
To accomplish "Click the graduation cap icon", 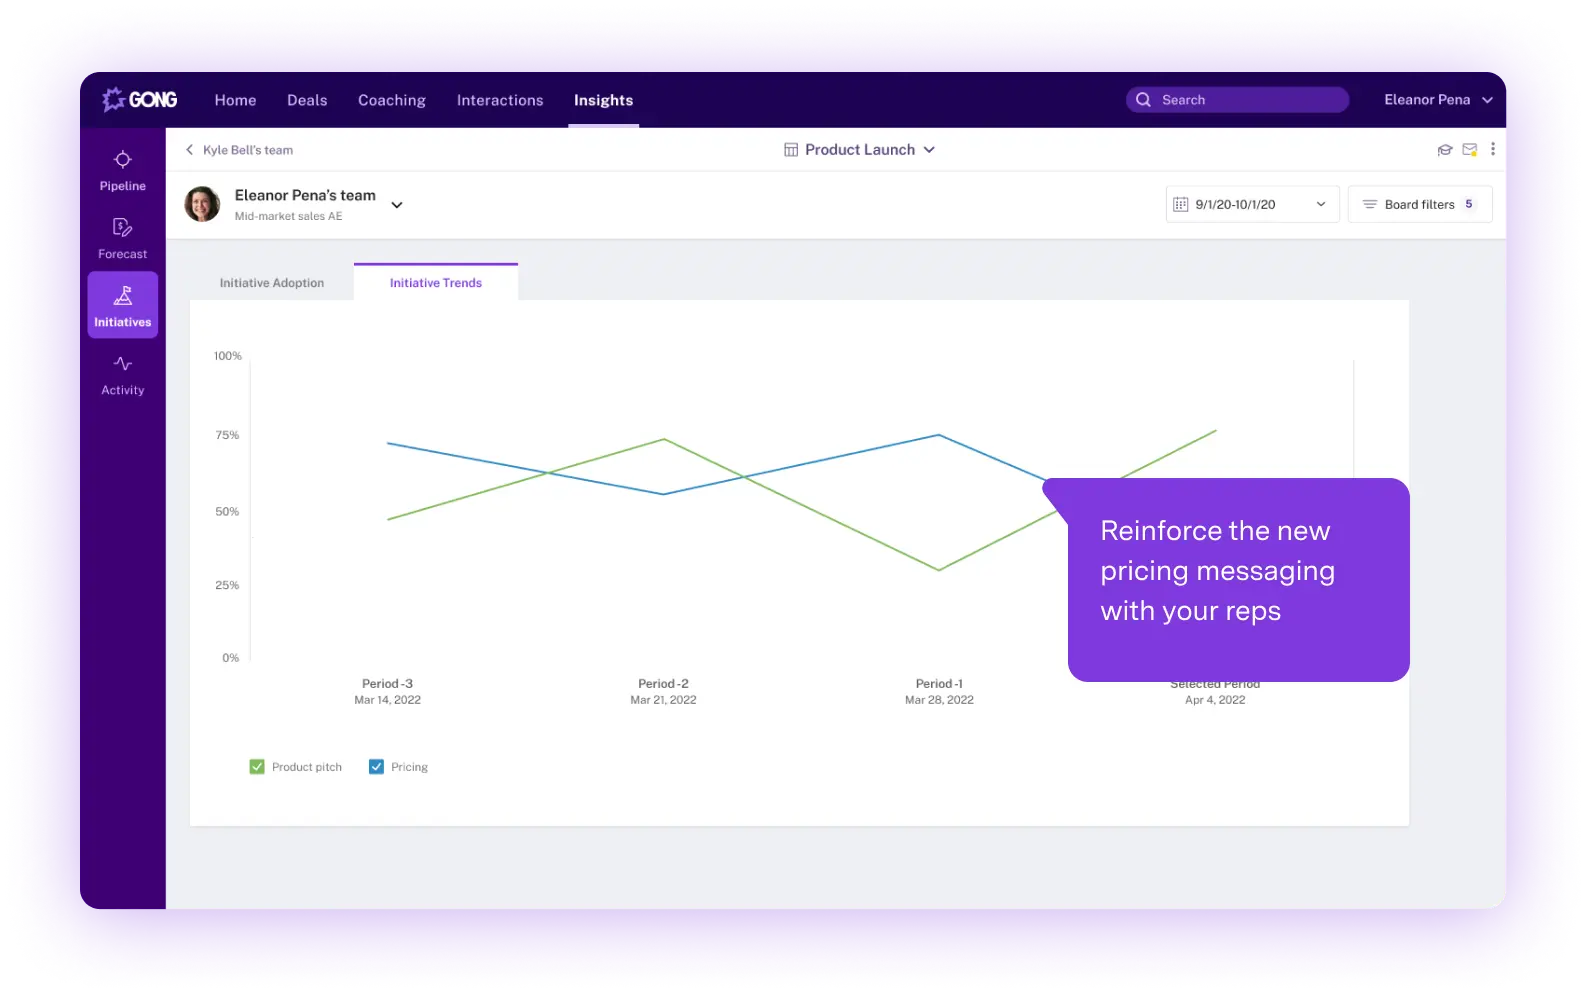I will point(1444,150).
